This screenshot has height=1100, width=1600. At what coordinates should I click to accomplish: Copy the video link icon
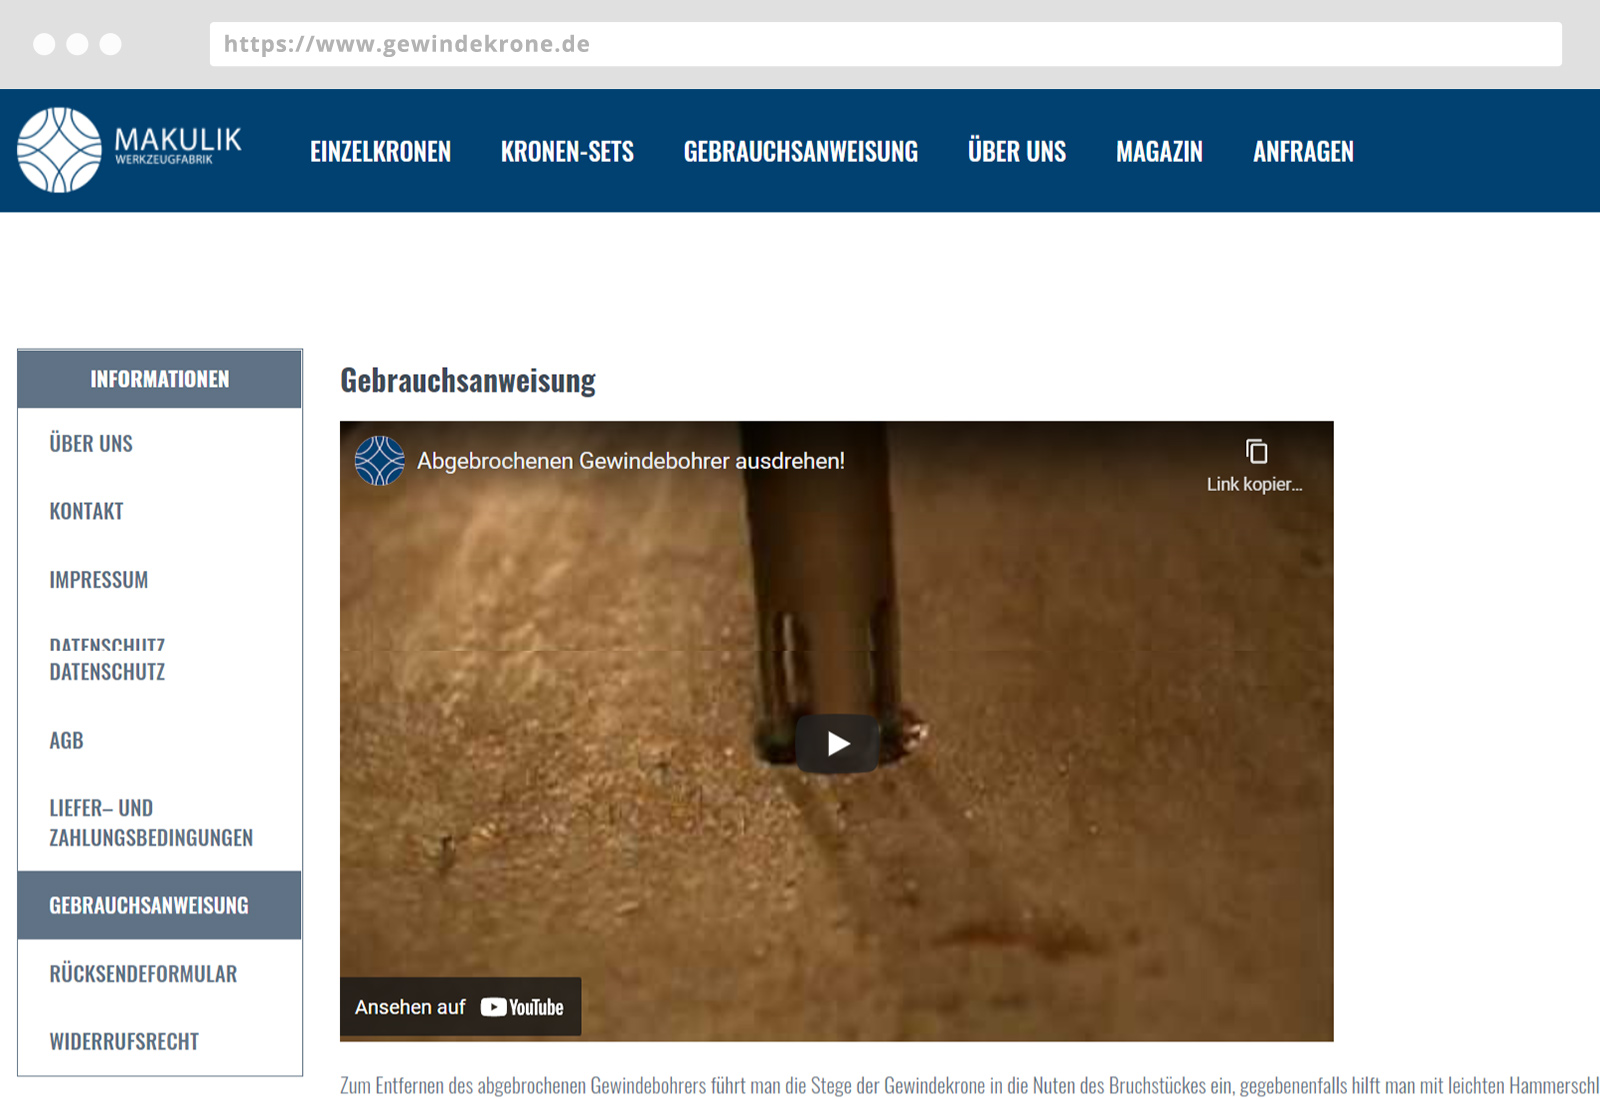[x=1256, y=452]
